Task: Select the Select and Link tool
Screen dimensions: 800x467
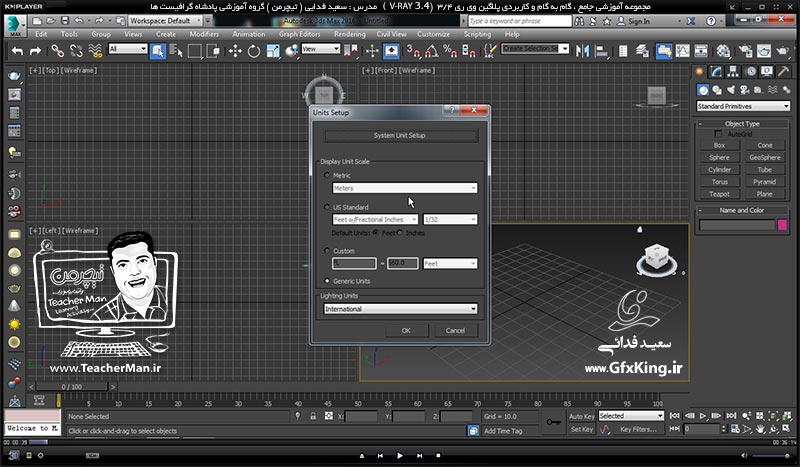Action: pos(57,51)
